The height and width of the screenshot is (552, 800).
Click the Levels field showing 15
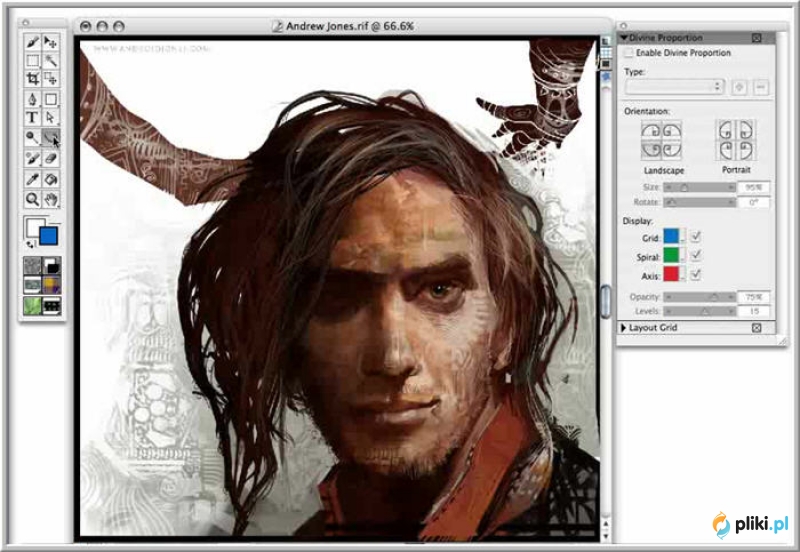pyautogui.click(x=754, y=311)
